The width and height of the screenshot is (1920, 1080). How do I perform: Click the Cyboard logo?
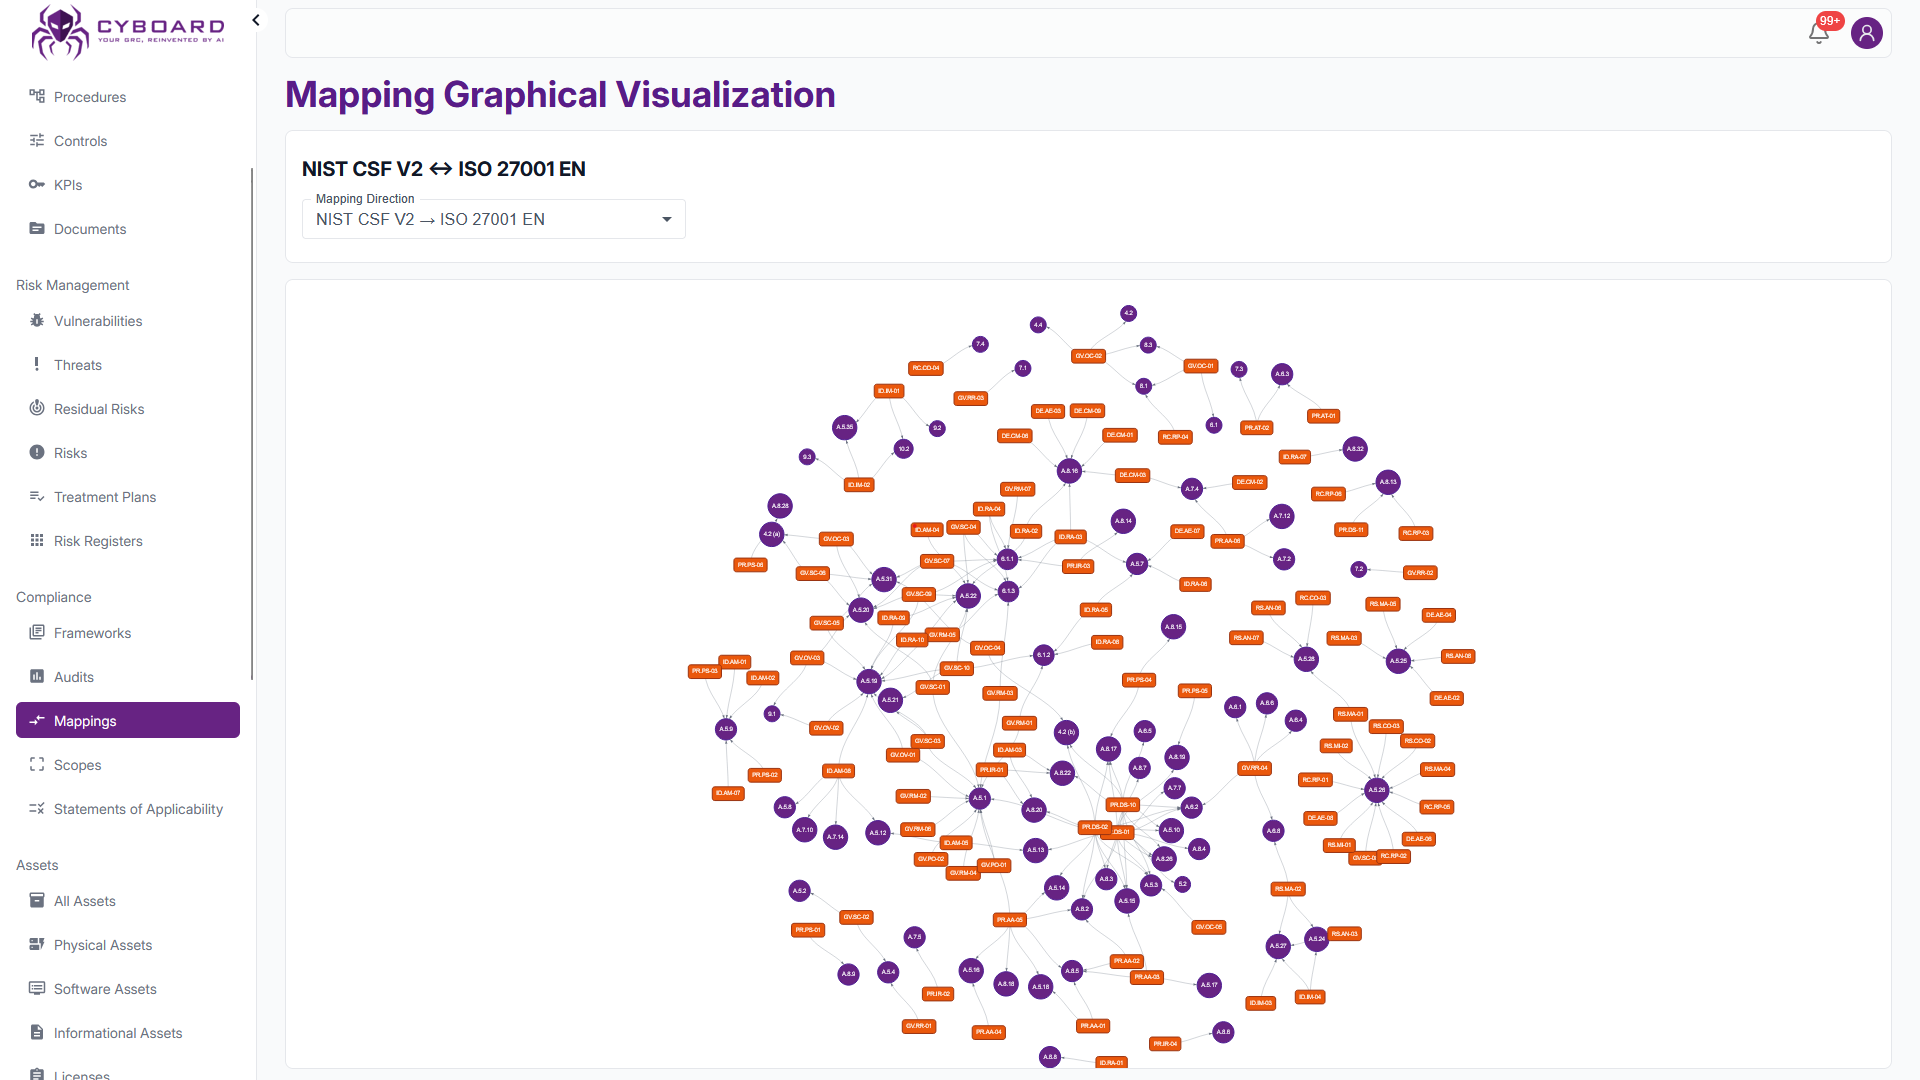[127, 32]
